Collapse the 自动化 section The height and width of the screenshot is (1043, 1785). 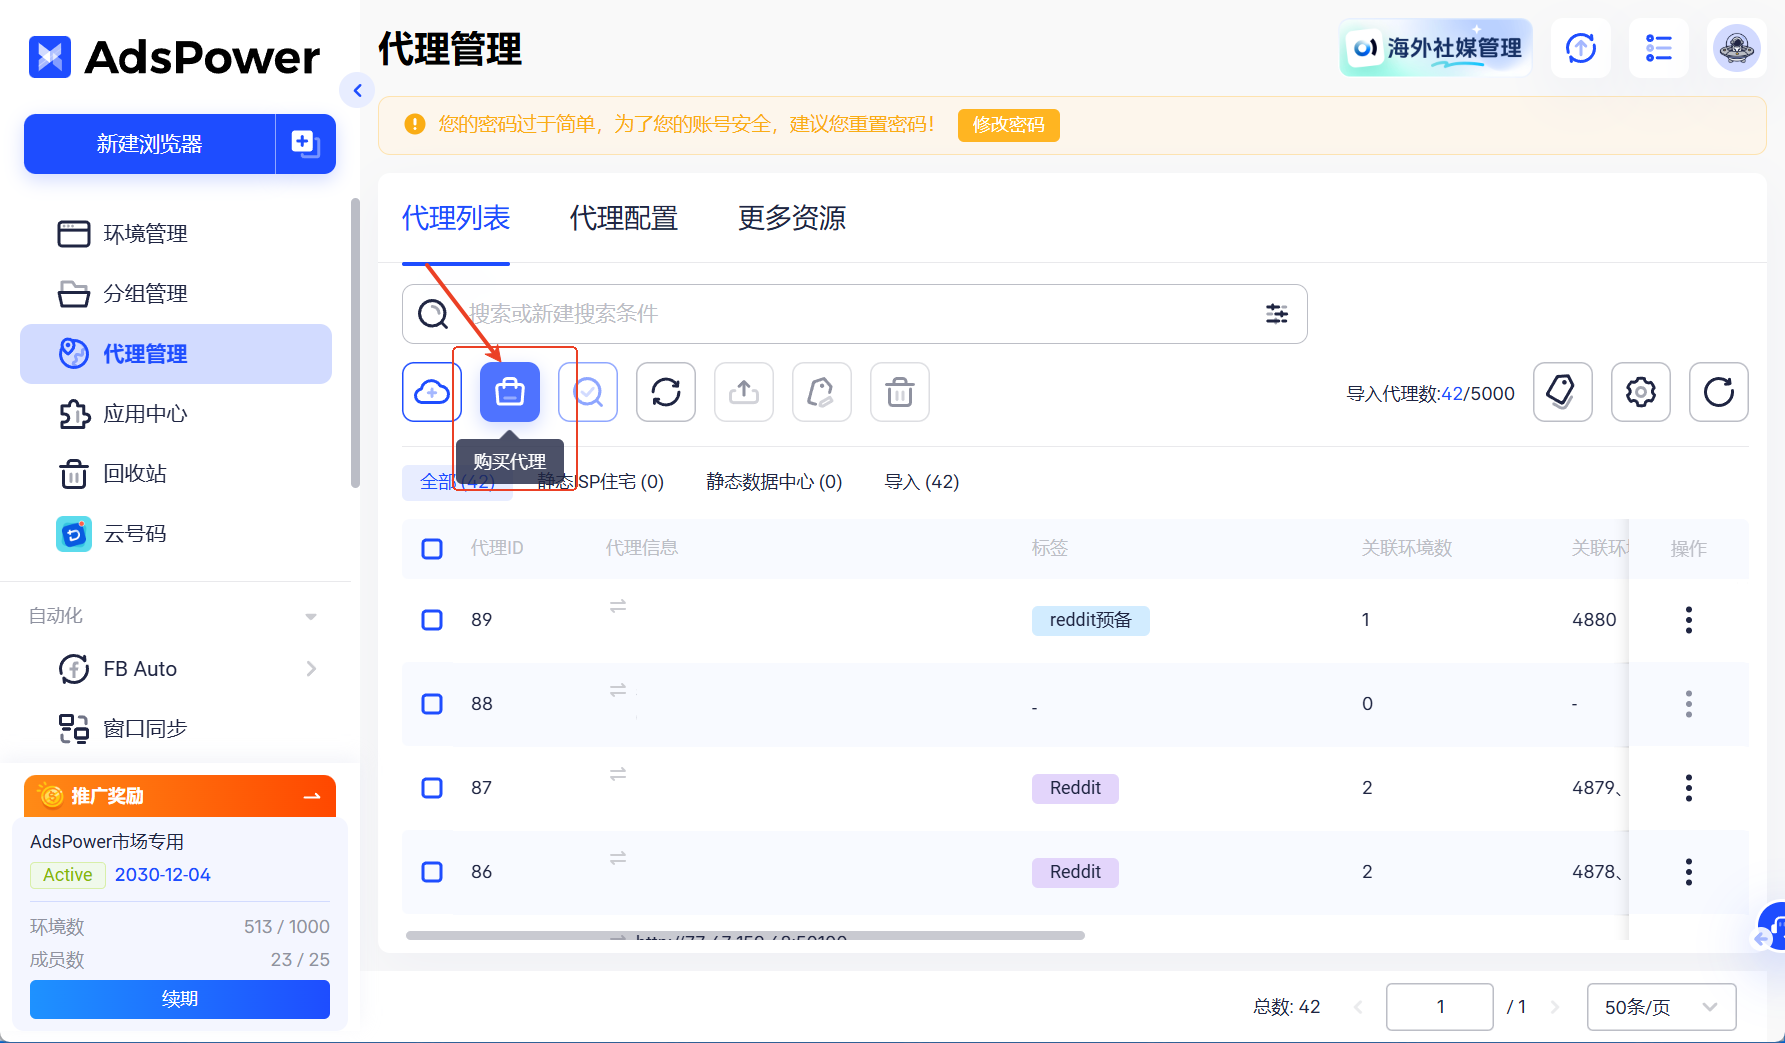pyautogui.click(x=310, y=616)
